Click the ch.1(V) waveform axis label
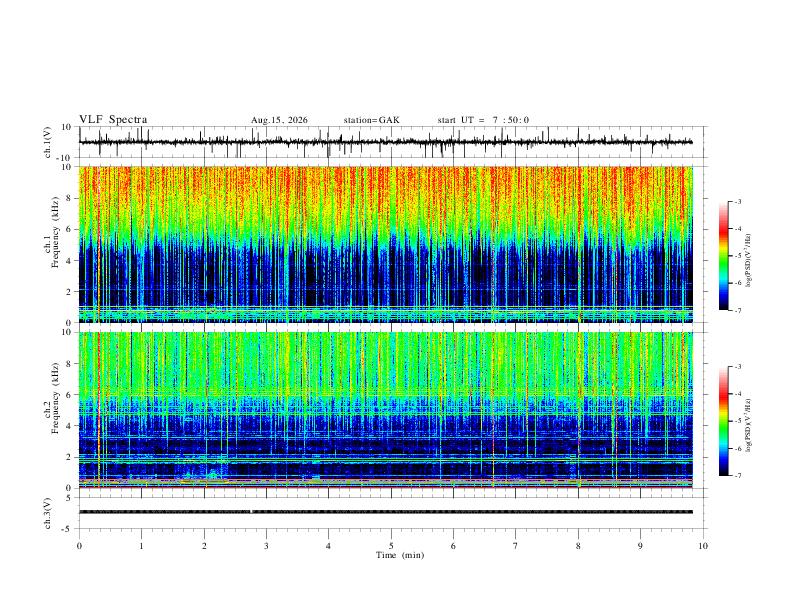Image resolution: width=792 pixels, height=612 pixels. 48,142
